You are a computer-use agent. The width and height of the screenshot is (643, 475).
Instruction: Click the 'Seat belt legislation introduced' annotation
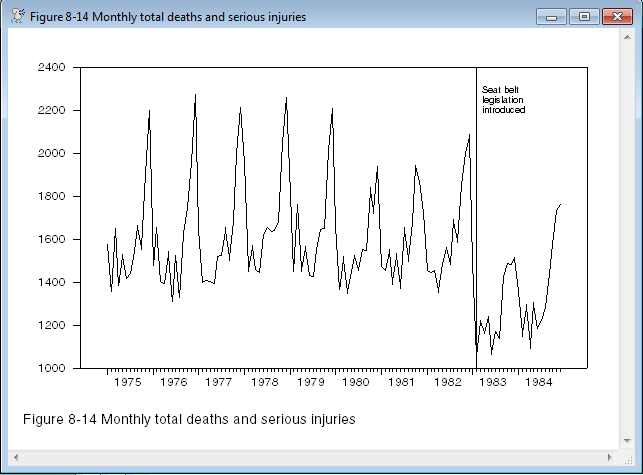click(x=503, y=99)
